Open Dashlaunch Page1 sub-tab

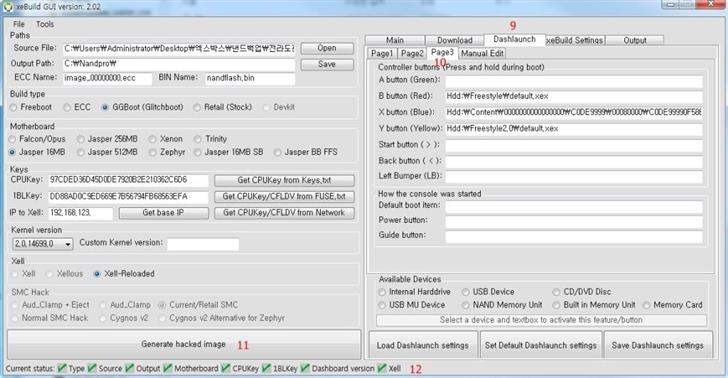[382, 53]
